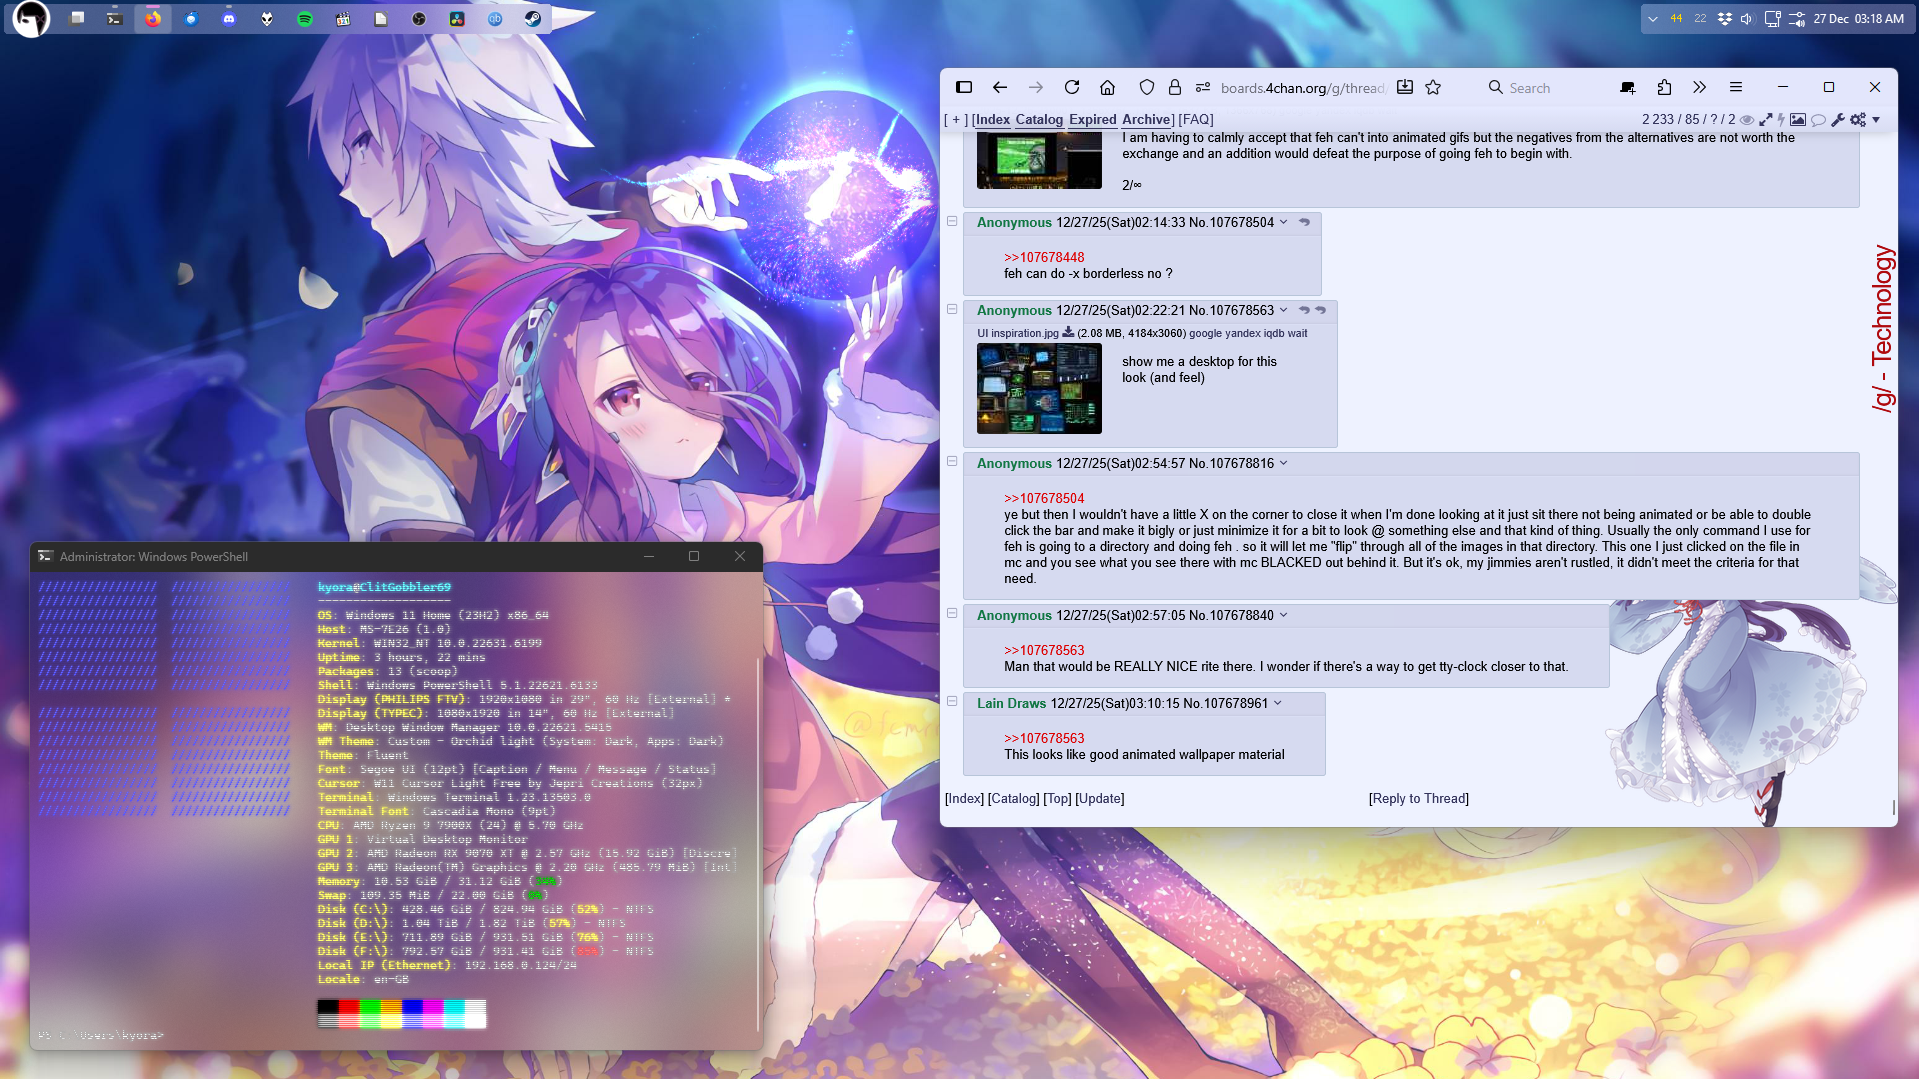Open the Catalog link in the header
Image resolution: width=1919 pixels, height=1079 pixels.
[x=1039, y=120]
